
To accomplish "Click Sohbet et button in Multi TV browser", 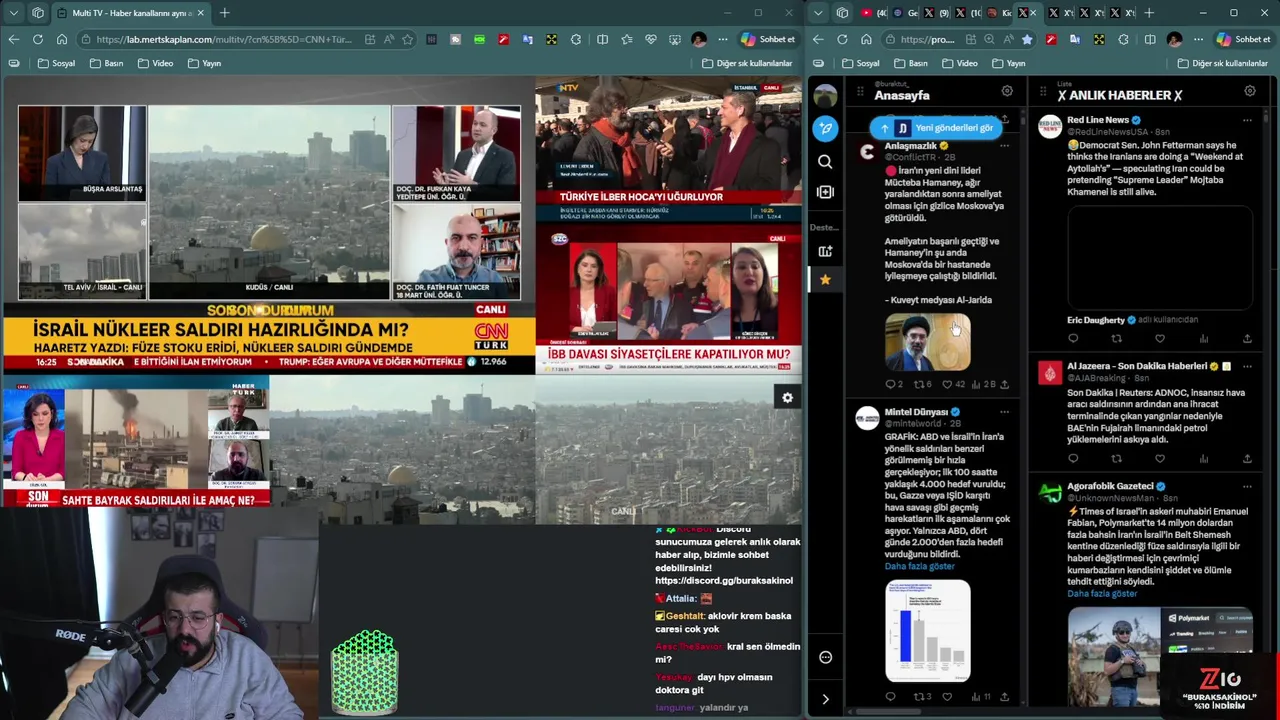I will coord(767,39).
